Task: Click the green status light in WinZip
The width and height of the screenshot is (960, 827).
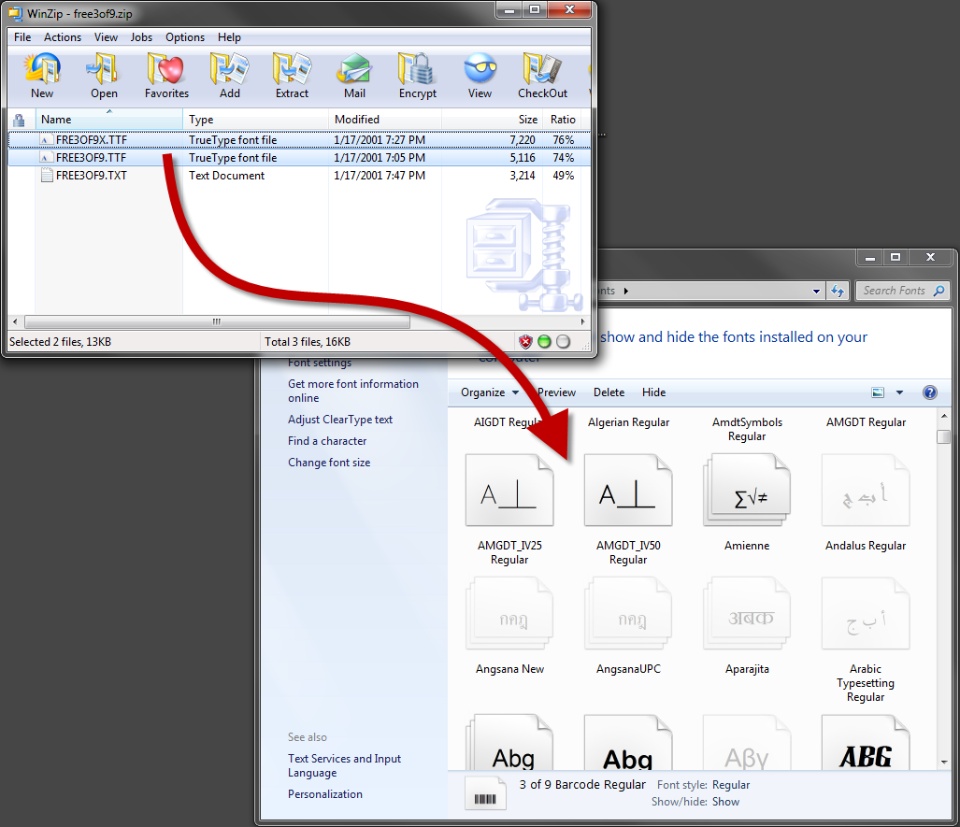Action: click(x=544, y=342)
